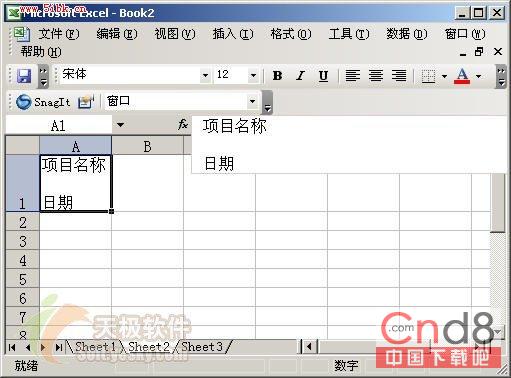Screen dimensions: 511x378
Task: Click the Select All corner button
Action: point(22,146)
